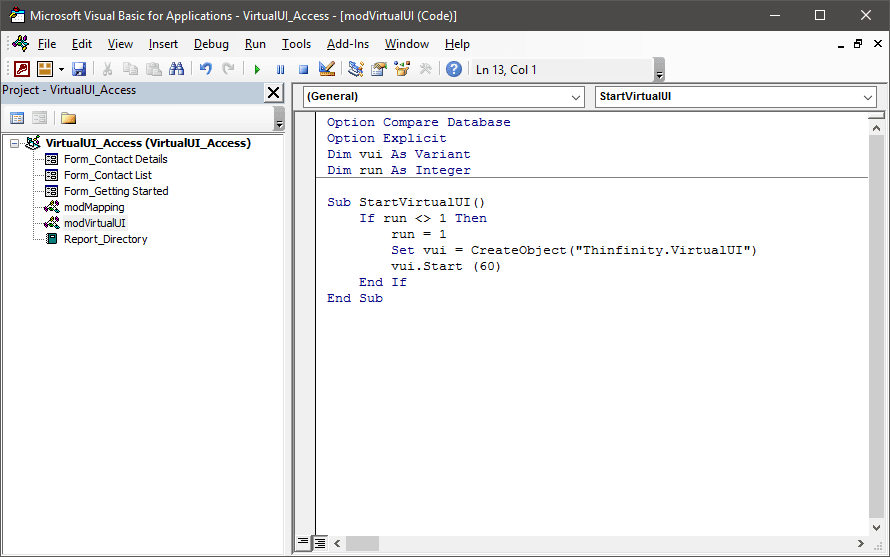The width and height of the screenshot is (890, 557).
Task: Select Form_Contact List in project tree
Action: coord(107,175)
